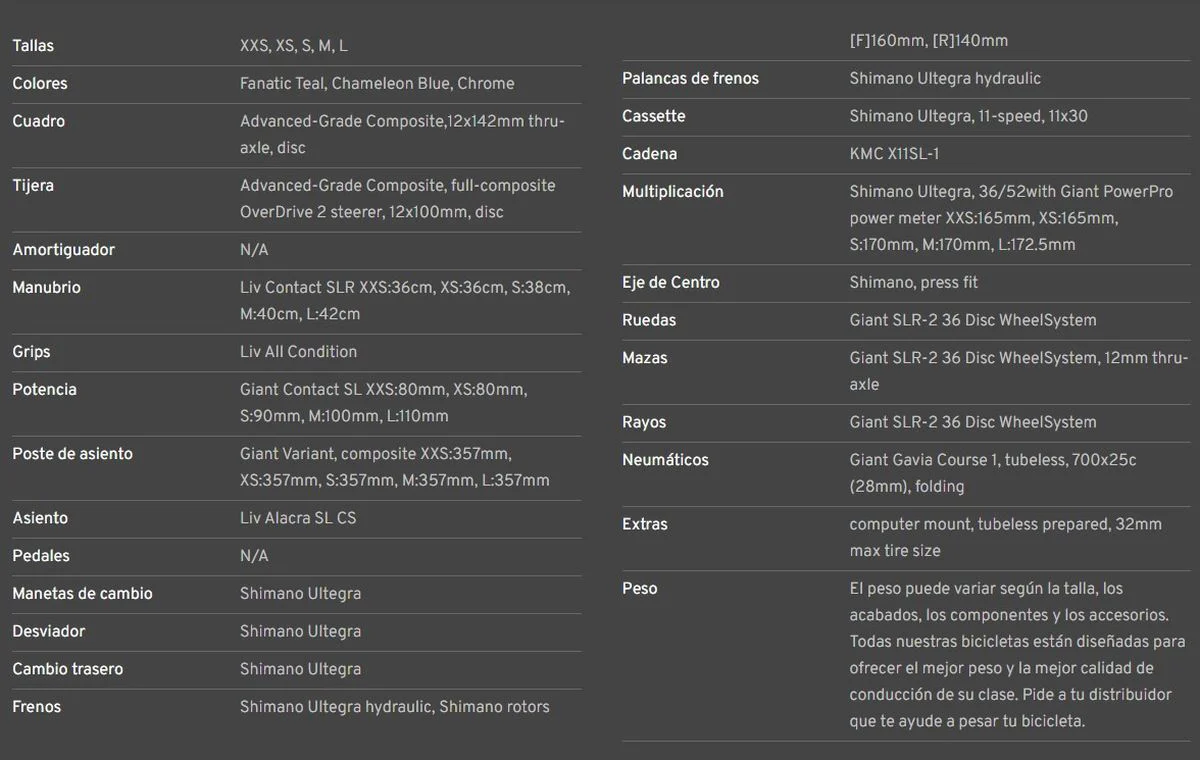Select the Fanatic Teal, Chameleon Blue, Chrome text
The width and height of the screenshot is (1200, 760).
pos(377,84)
